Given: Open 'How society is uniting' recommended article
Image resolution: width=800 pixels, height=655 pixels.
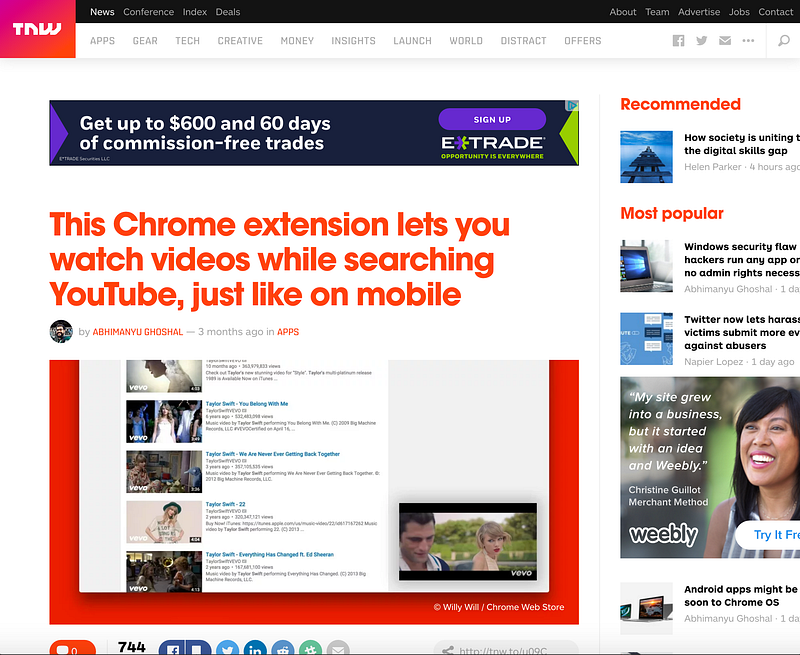Looking at the screenshot, I should tap(742, 144).
